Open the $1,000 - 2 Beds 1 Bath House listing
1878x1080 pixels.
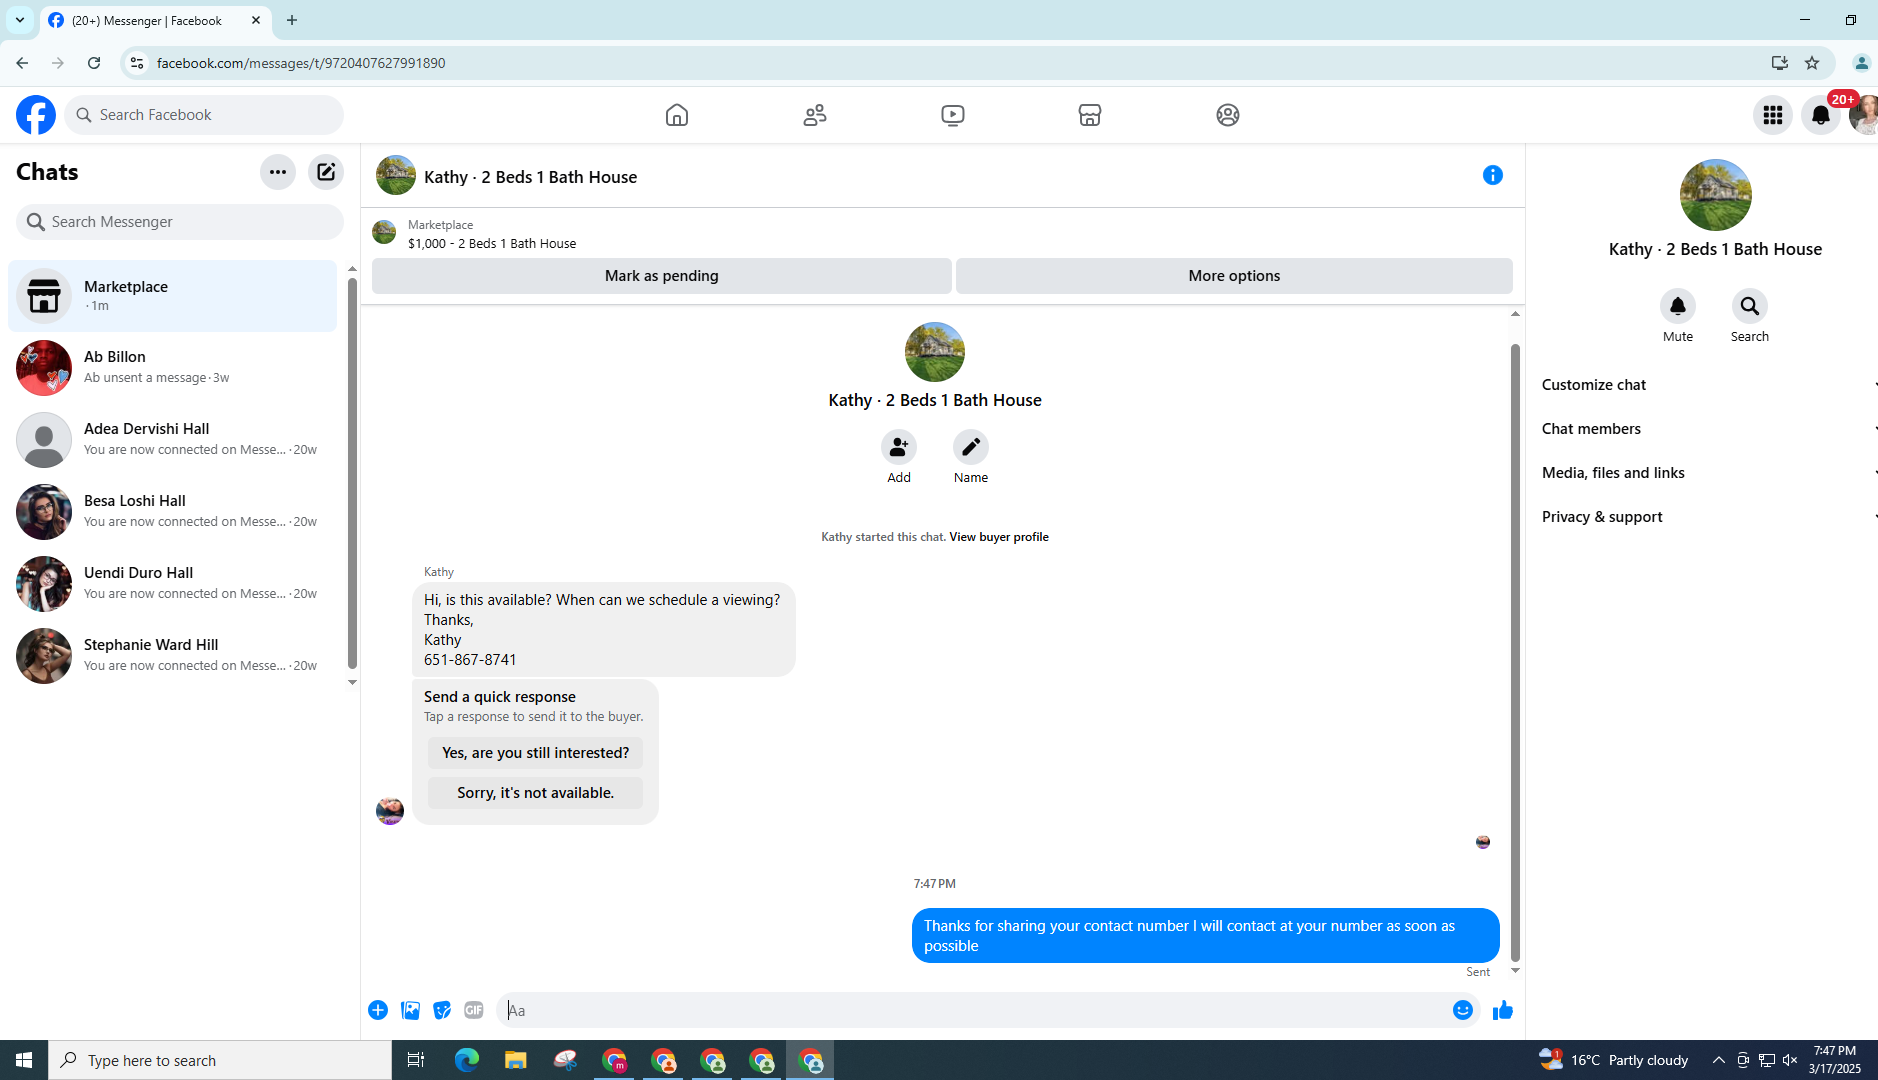coord(492,243)
